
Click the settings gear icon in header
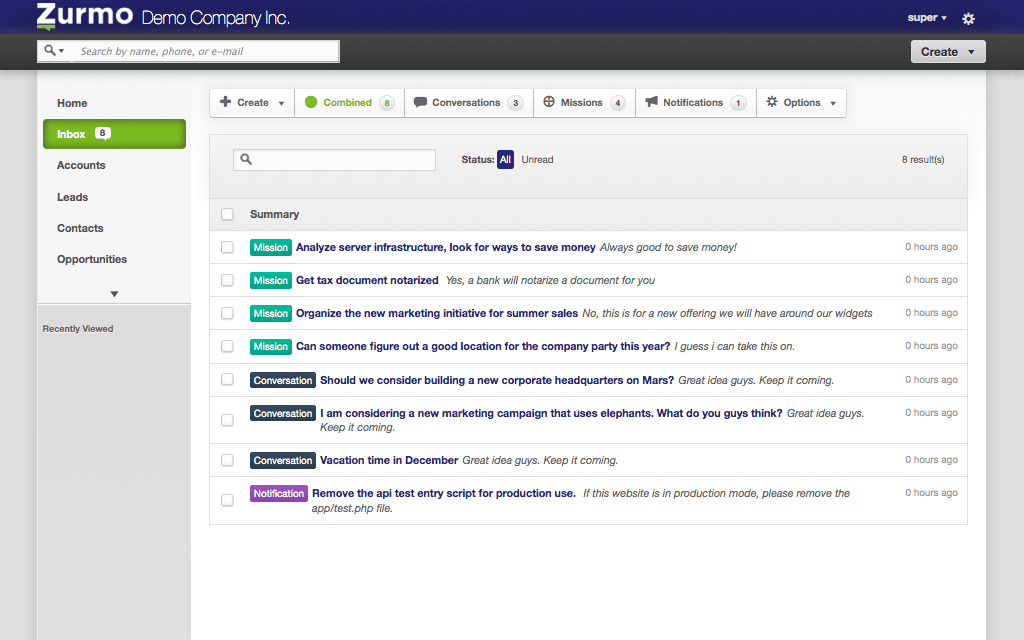[968, 19]
